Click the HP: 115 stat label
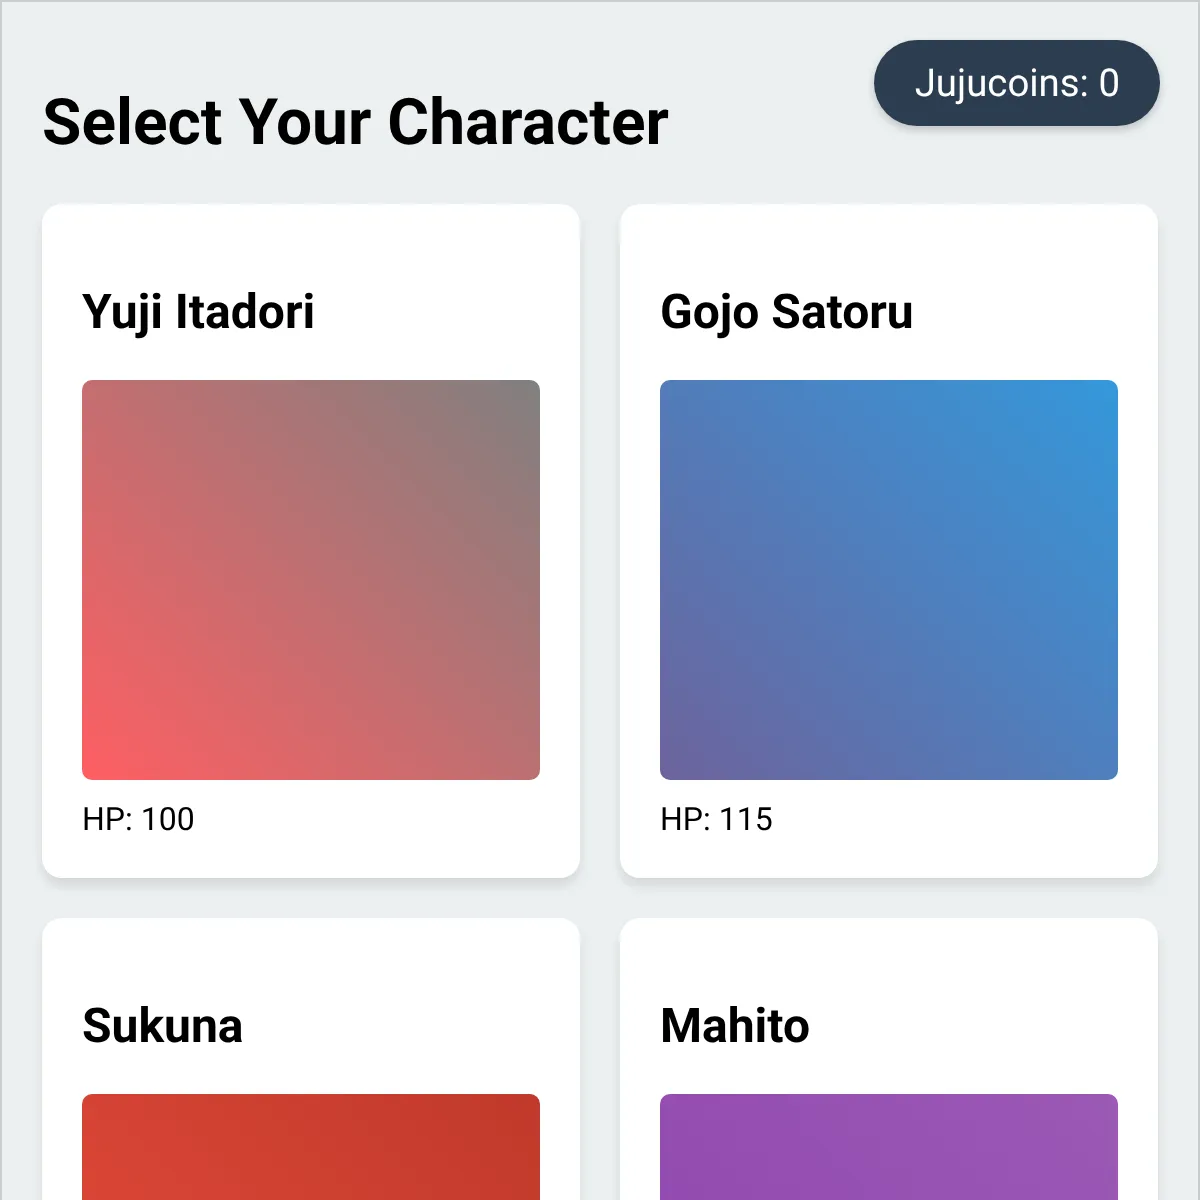This screenshot has height=1200, width=1200. 716,819
